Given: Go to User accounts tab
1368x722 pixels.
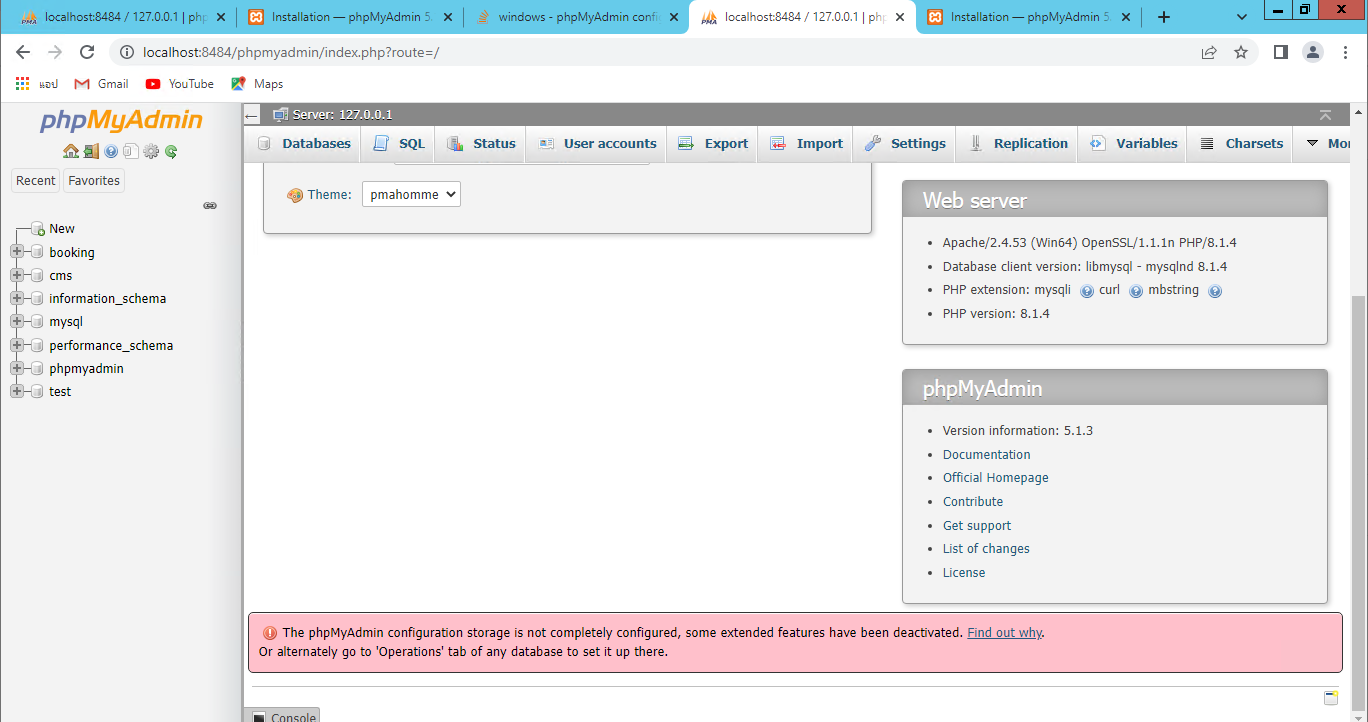Looking at the screenshot, I should 597,143.
